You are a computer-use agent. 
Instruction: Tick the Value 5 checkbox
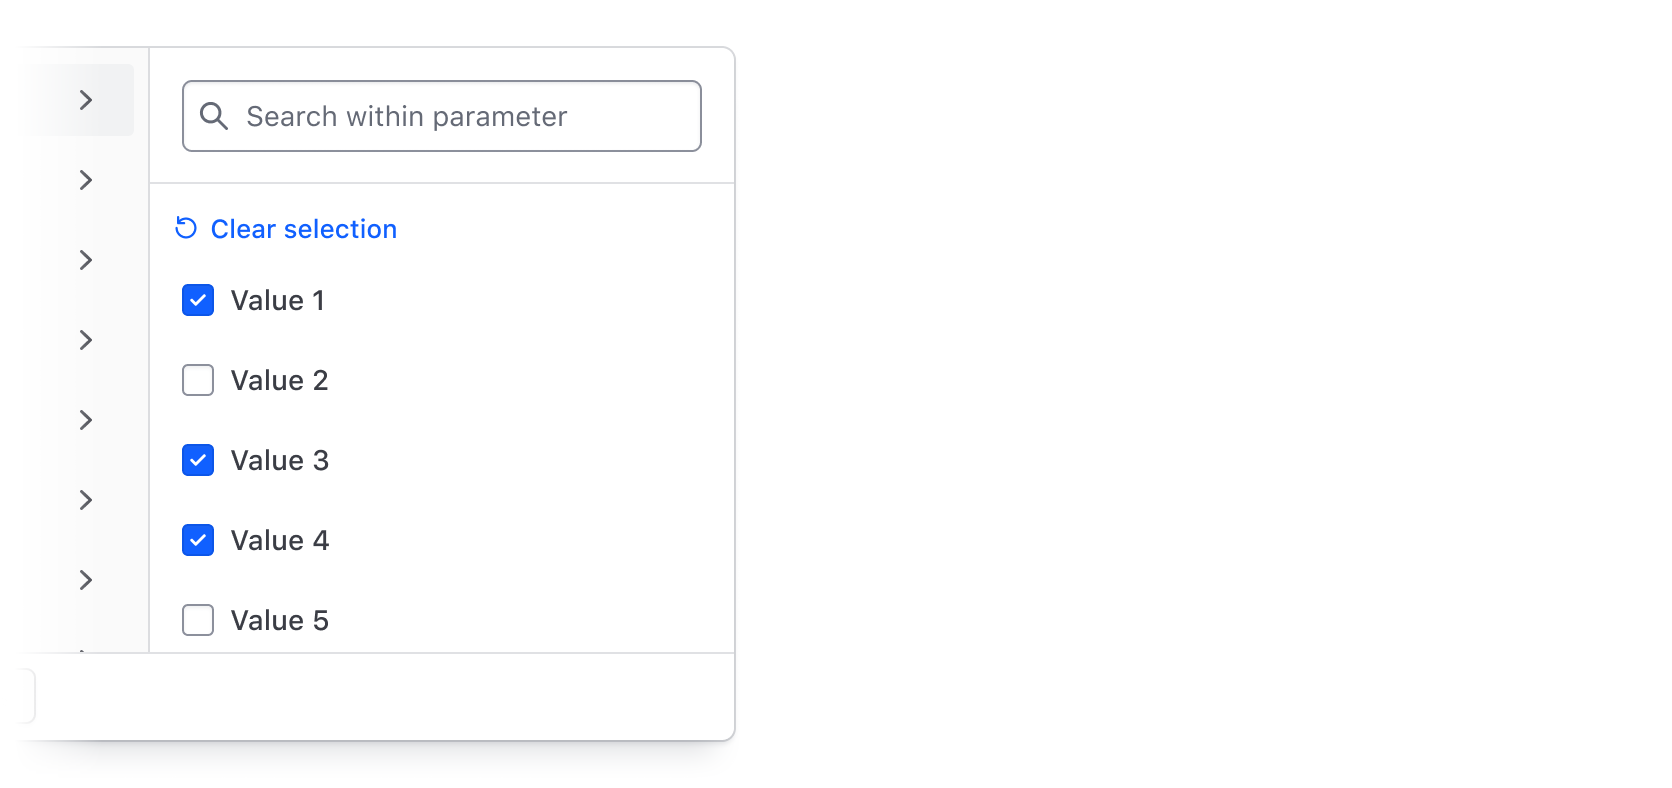coord(198,620)
